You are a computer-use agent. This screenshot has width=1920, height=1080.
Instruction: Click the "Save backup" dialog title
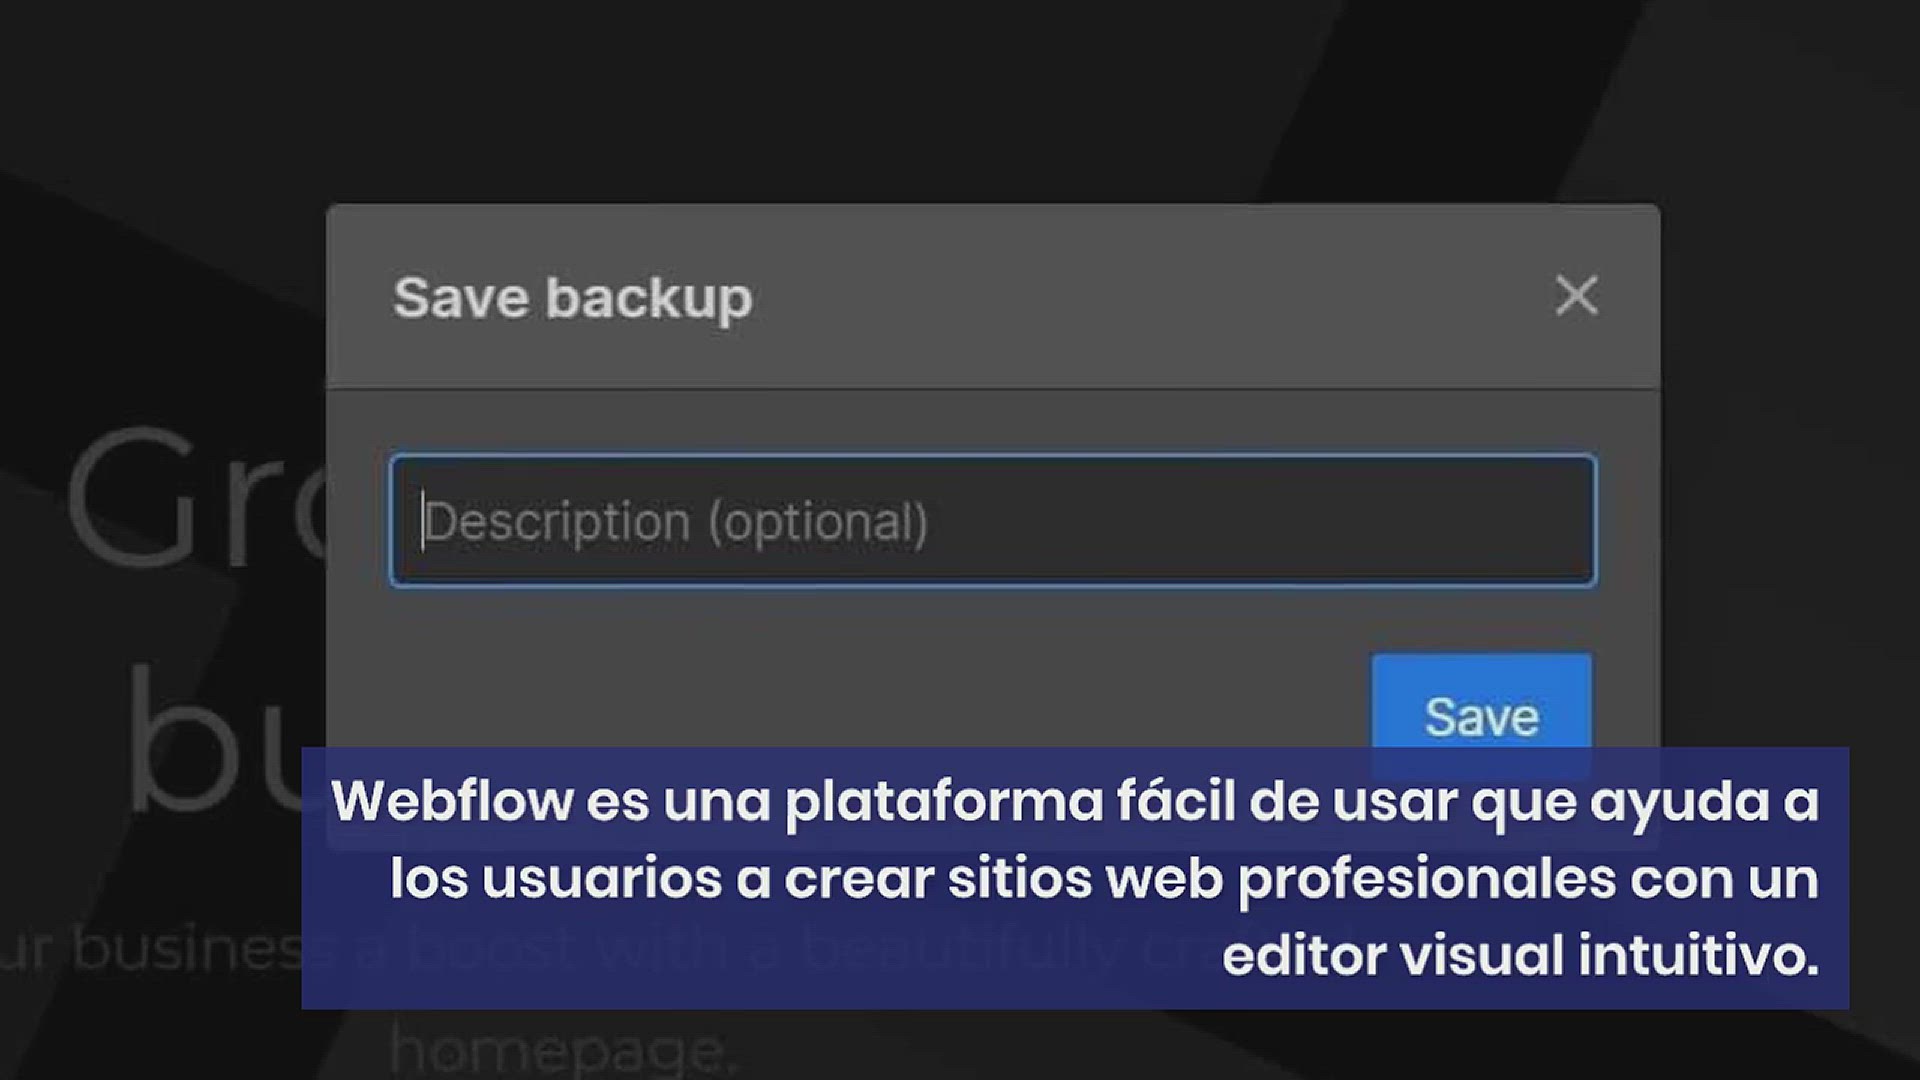pos(572,298)
